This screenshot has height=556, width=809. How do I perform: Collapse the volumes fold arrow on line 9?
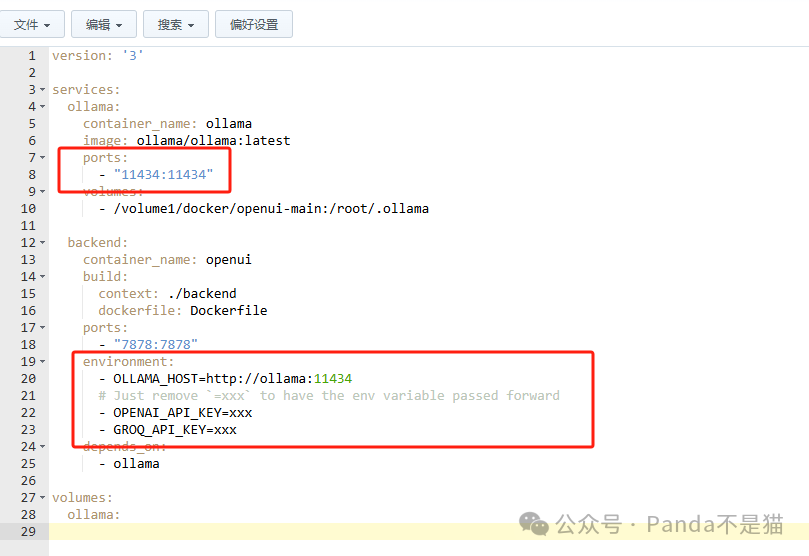pos(42,192)
